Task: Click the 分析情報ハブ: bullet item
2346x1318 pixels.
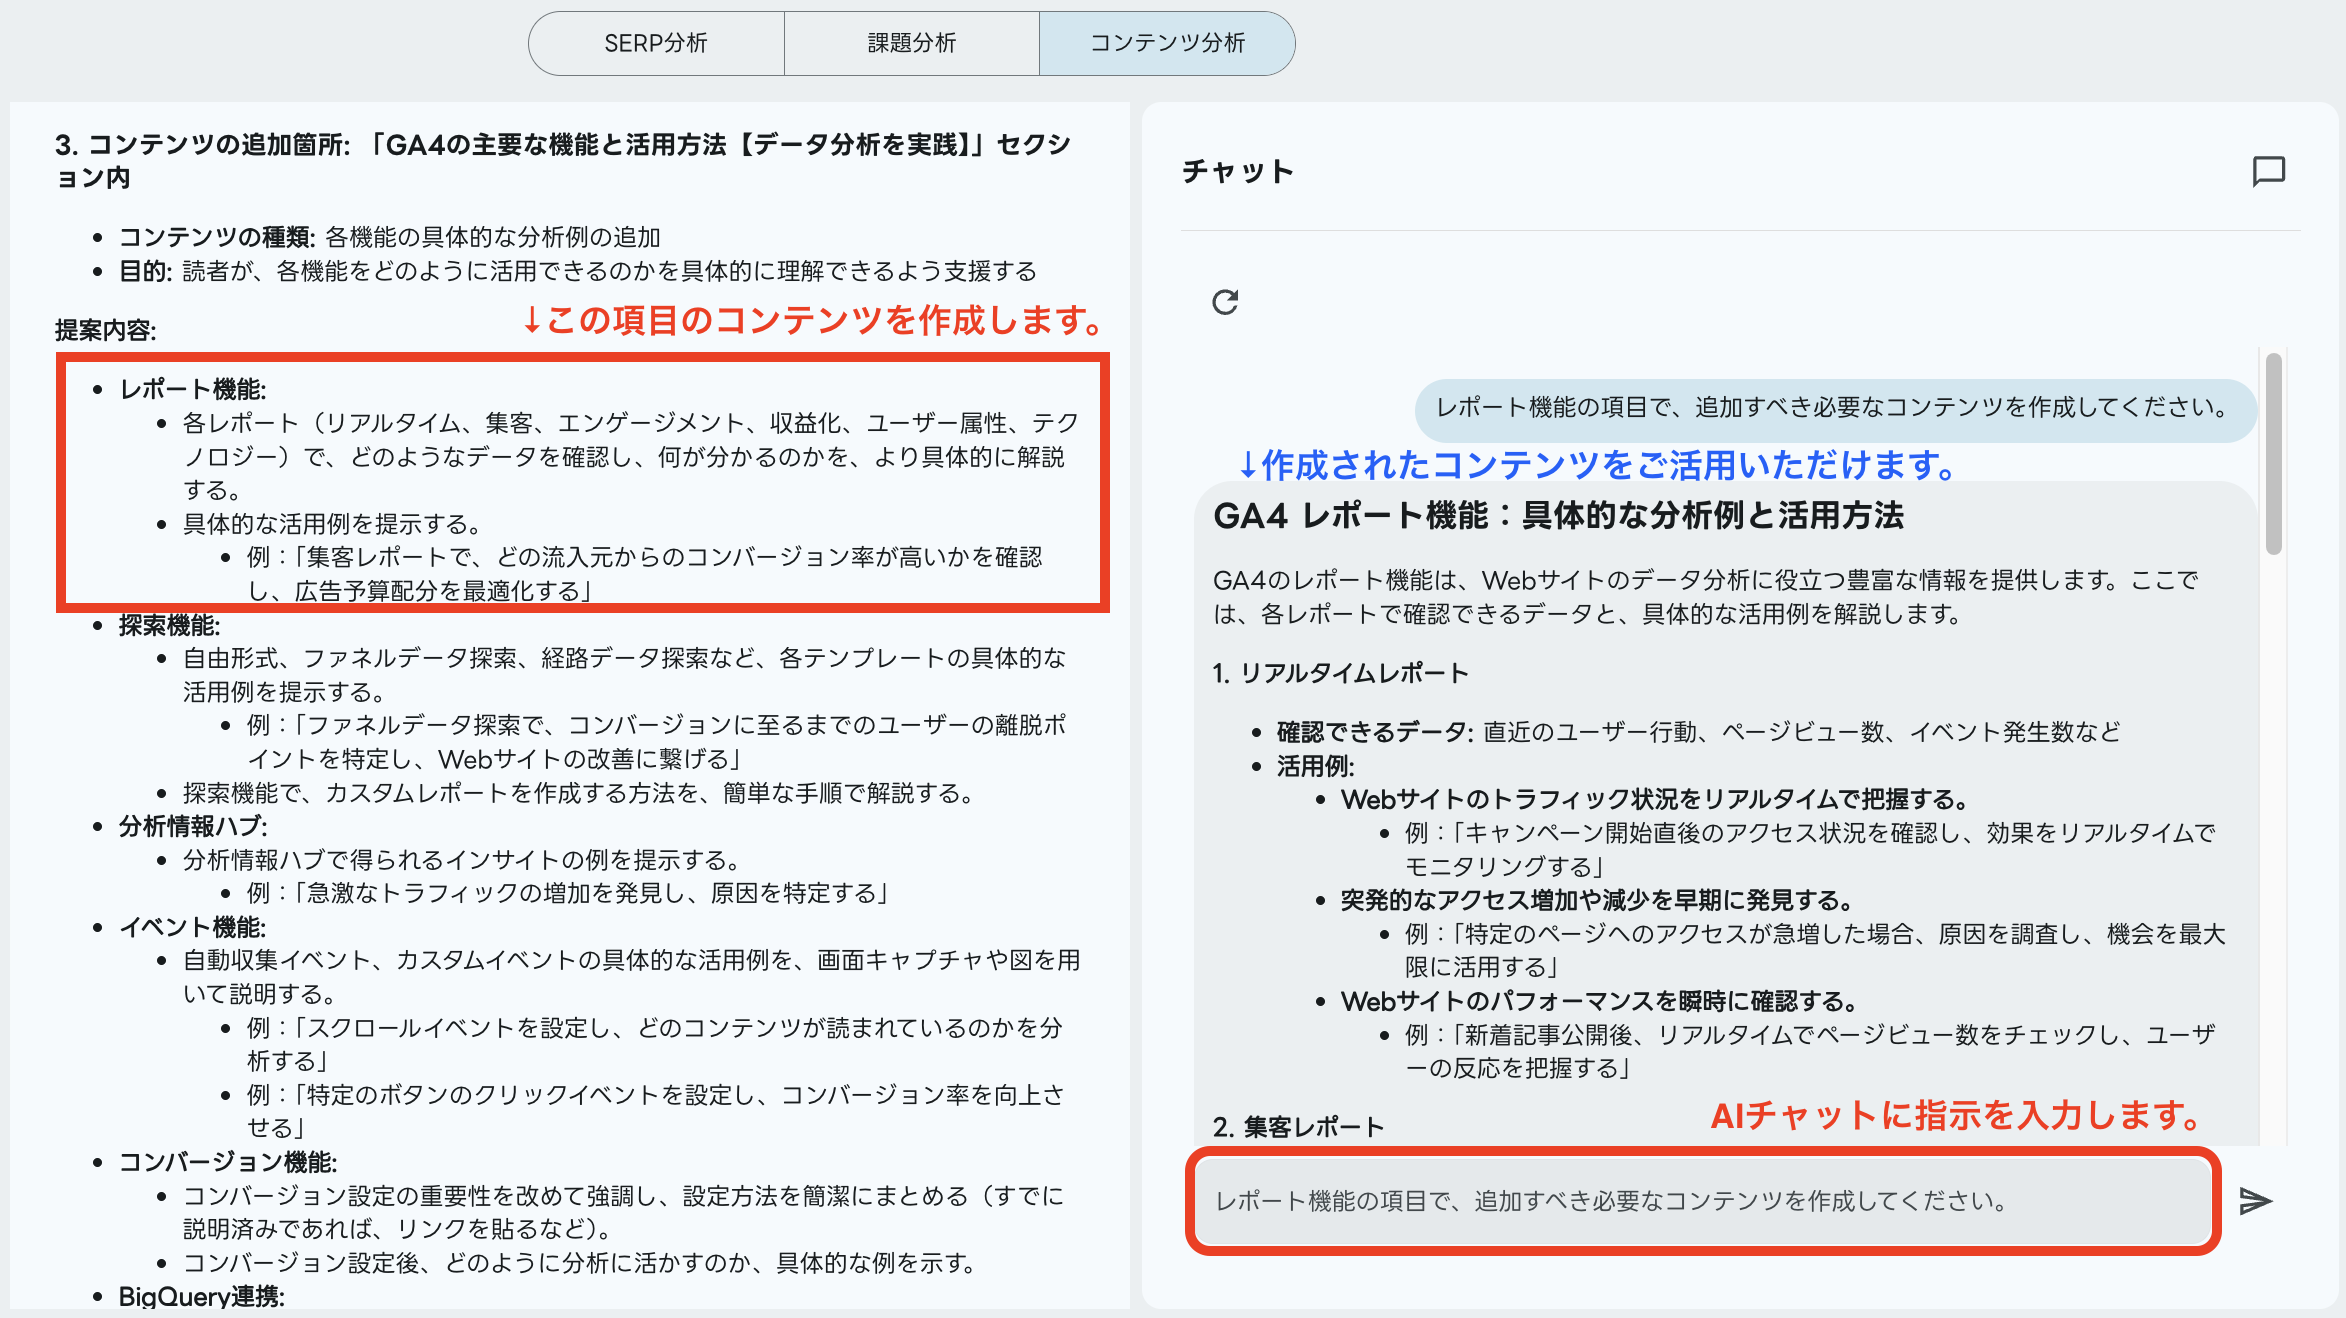Action: 193,826
